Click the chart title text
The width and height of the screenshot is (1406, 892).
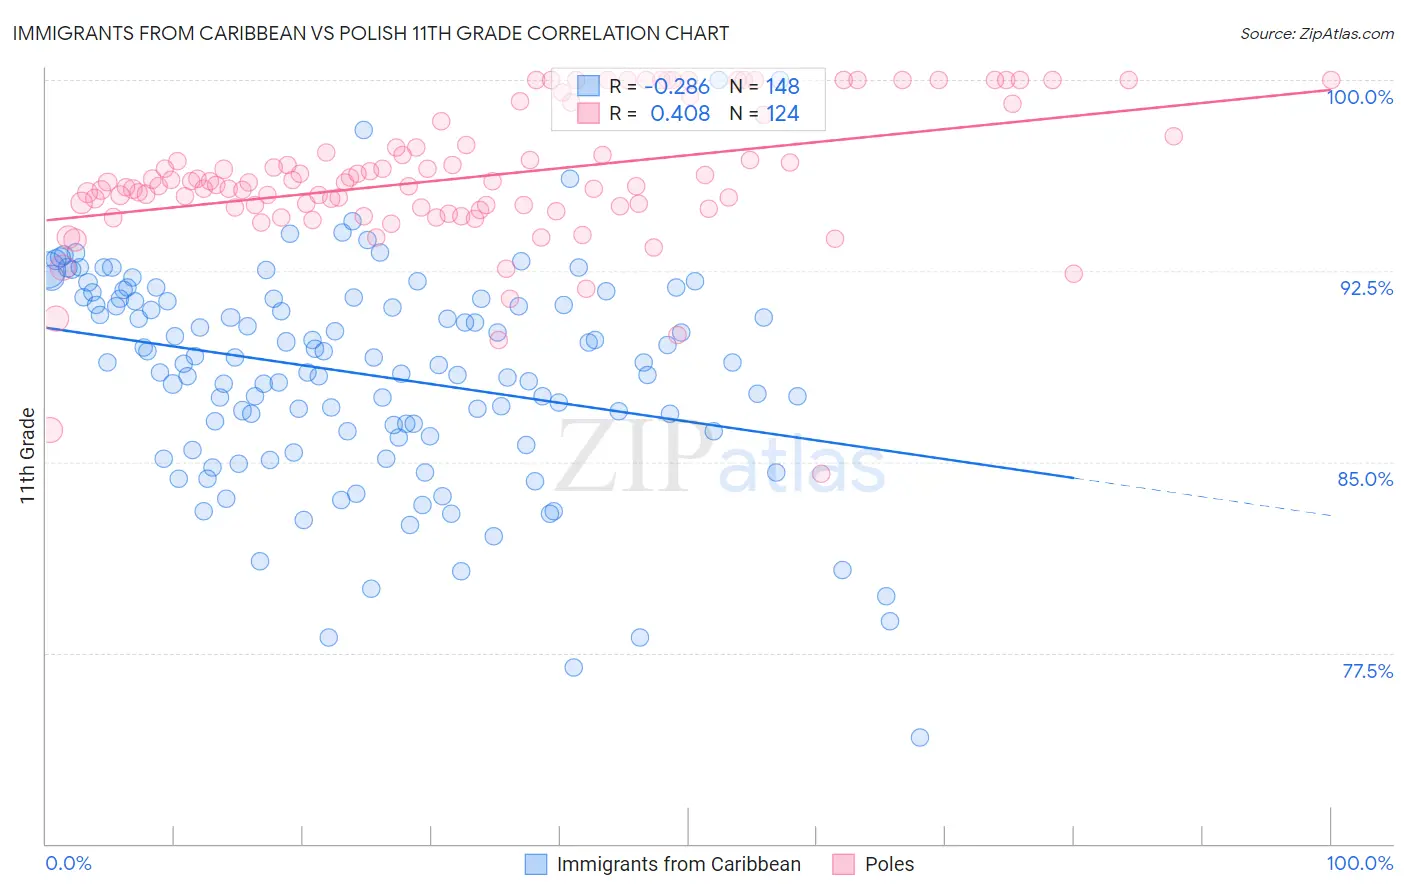tap(370, 33)
